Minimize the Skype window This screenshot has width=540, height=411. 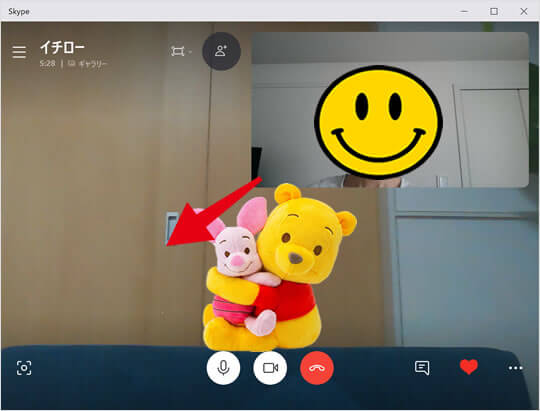(464, 11)
